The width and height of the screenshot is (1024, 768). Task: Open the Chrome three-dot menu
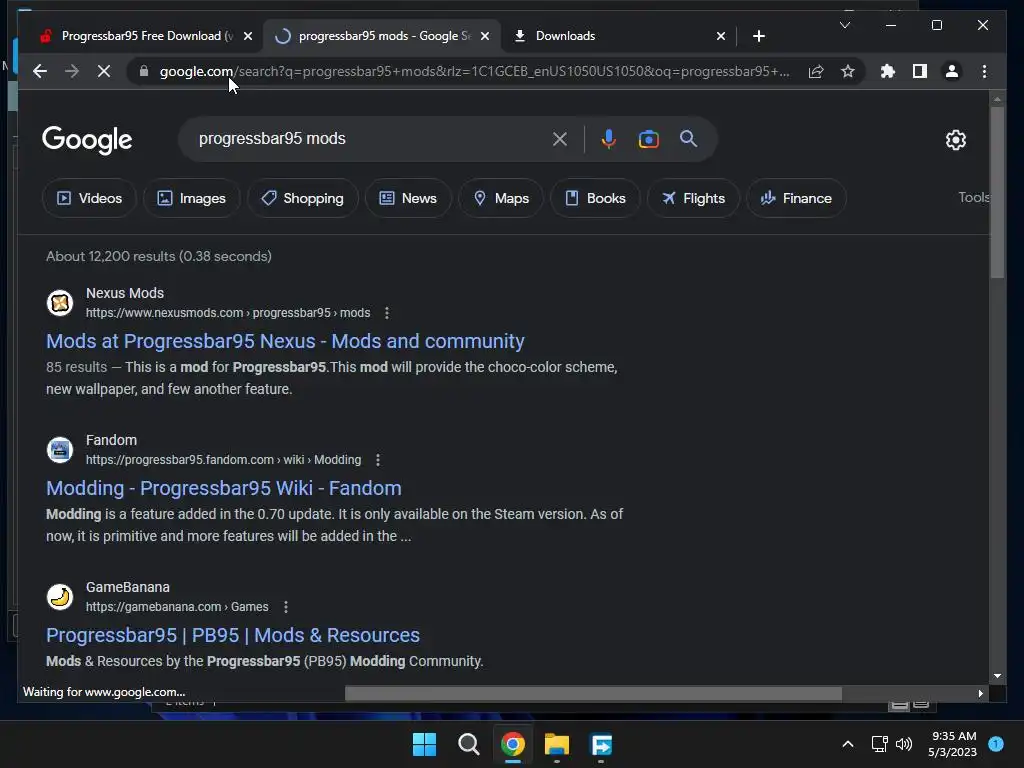click(x=984, y=71)
